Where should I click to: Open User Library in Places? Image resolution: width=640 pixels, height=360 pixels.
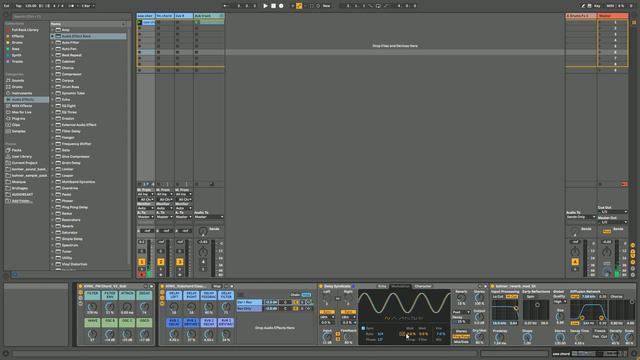click(x=21, y=156)
